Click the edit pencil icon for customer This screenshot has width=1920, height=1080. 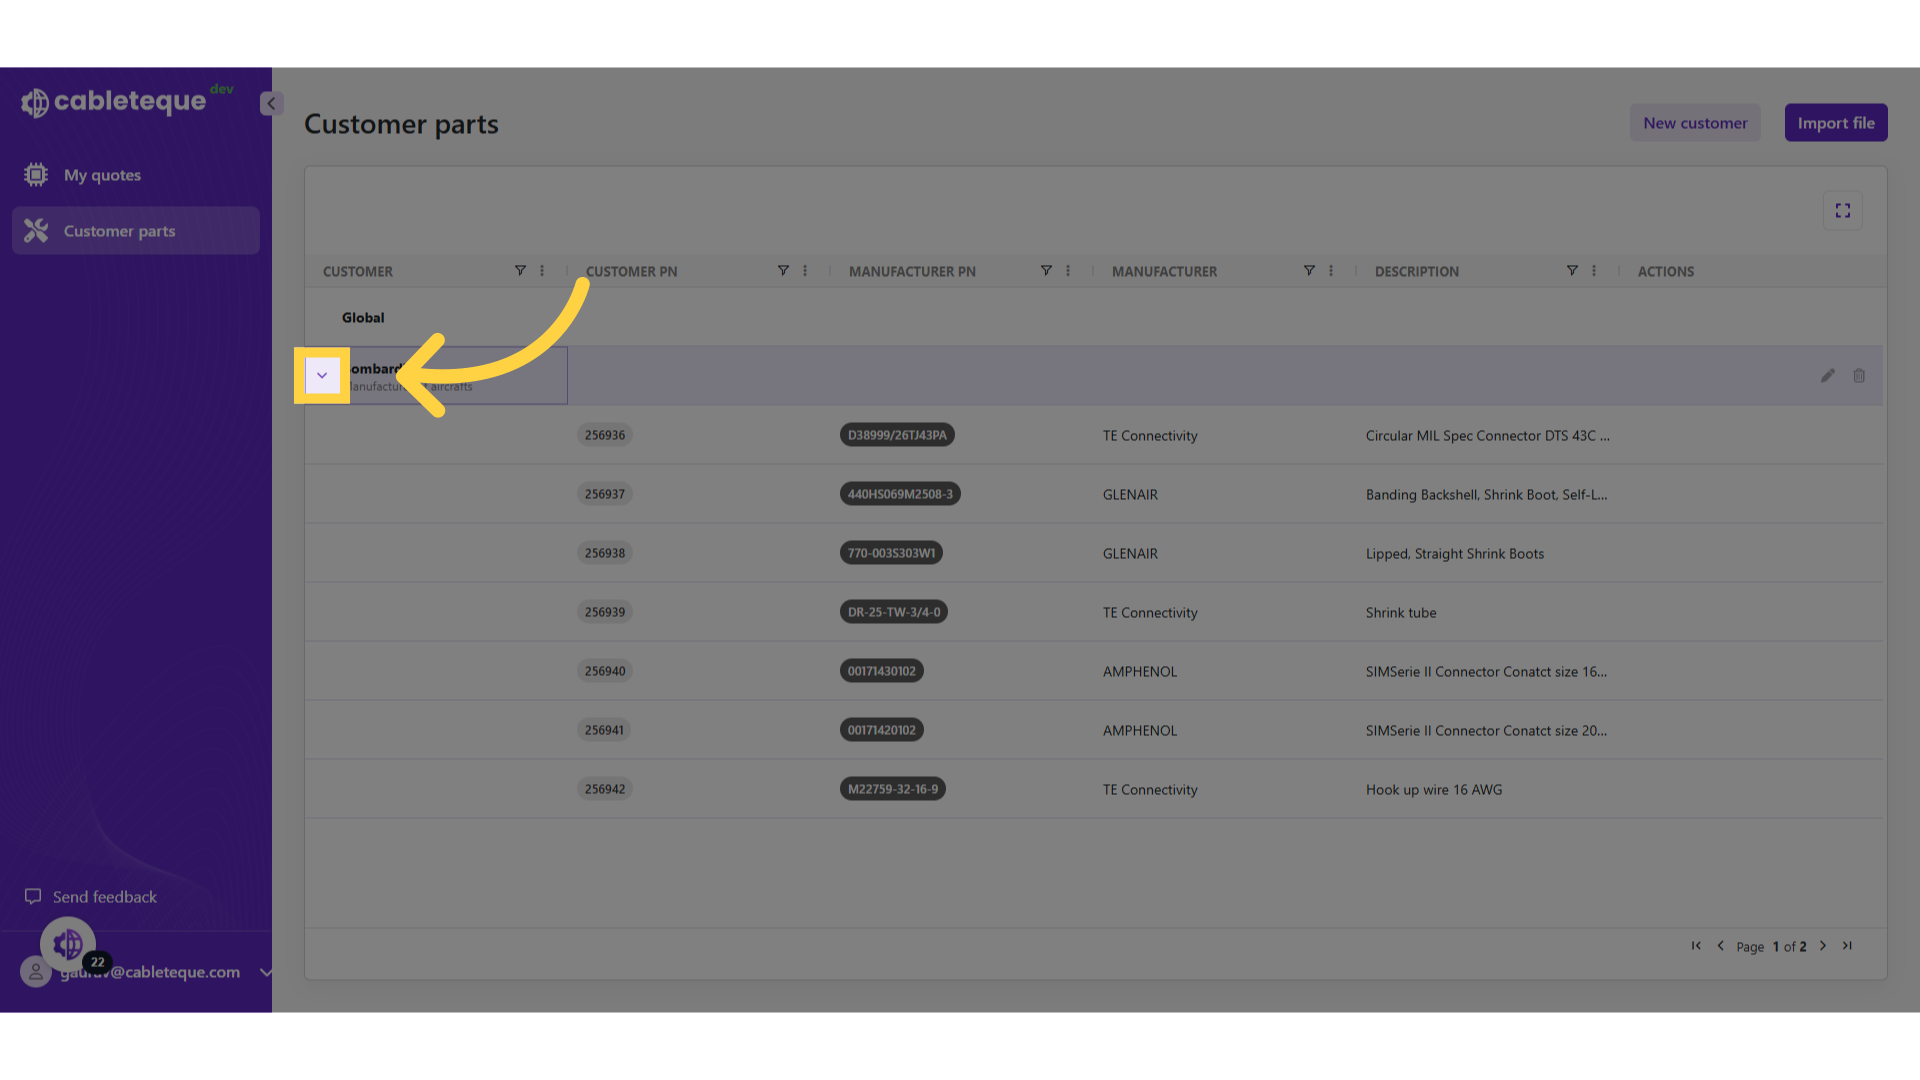[1828, 376]
